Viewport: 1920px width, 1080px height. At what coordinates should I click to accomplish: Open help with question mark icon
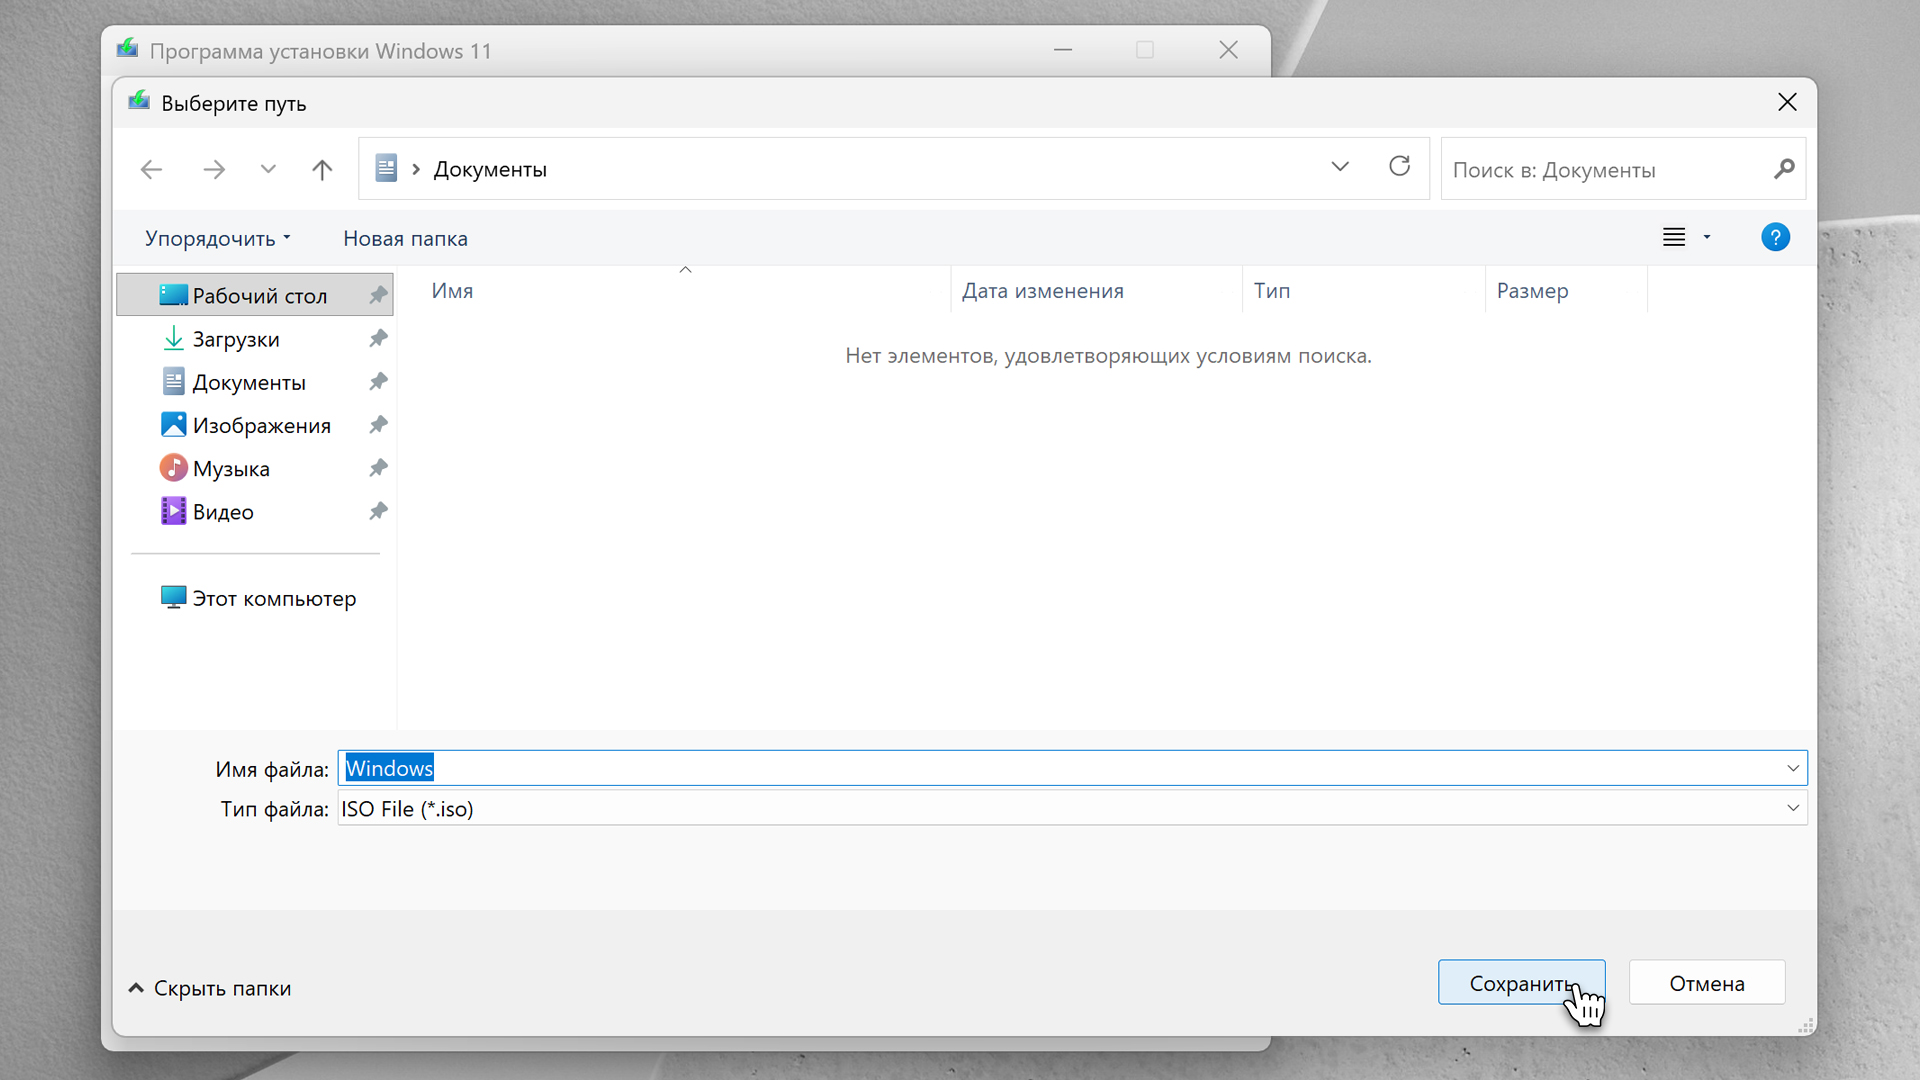click(x=1775, y=237)
